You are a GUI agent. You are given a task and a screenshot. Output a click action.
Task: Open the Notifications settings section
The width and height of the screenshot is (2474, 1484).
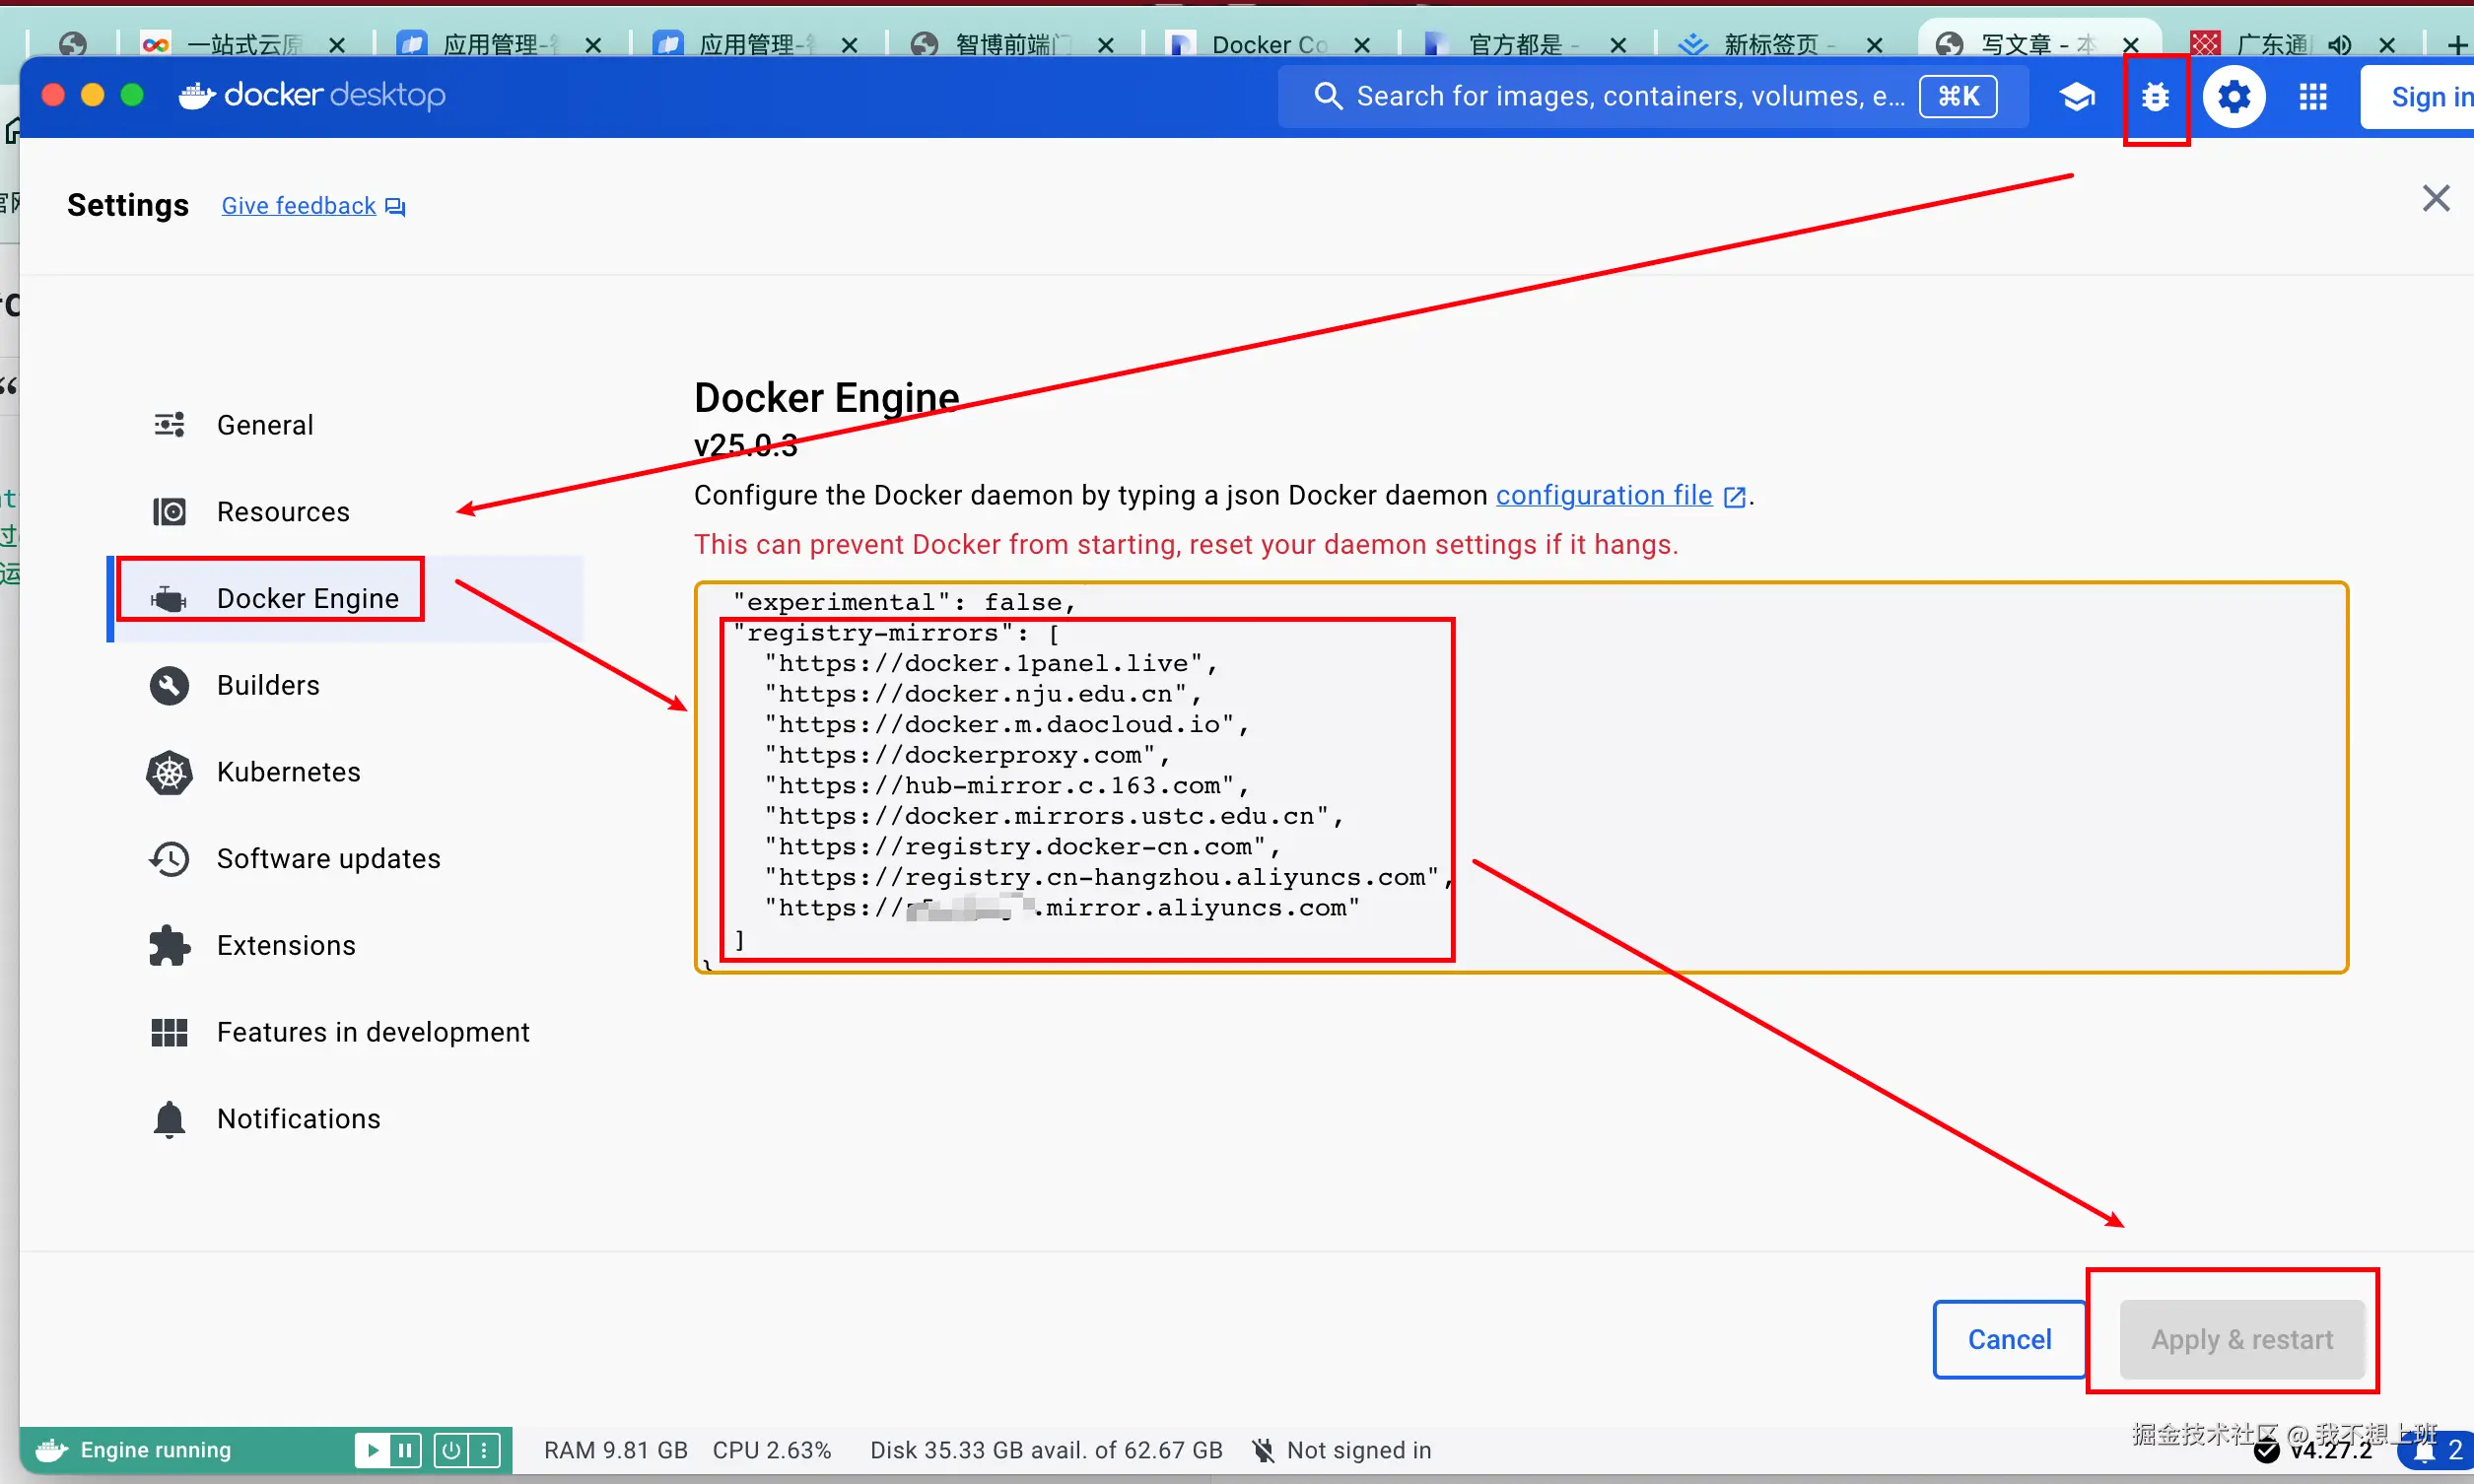(x=347, y=1120)
